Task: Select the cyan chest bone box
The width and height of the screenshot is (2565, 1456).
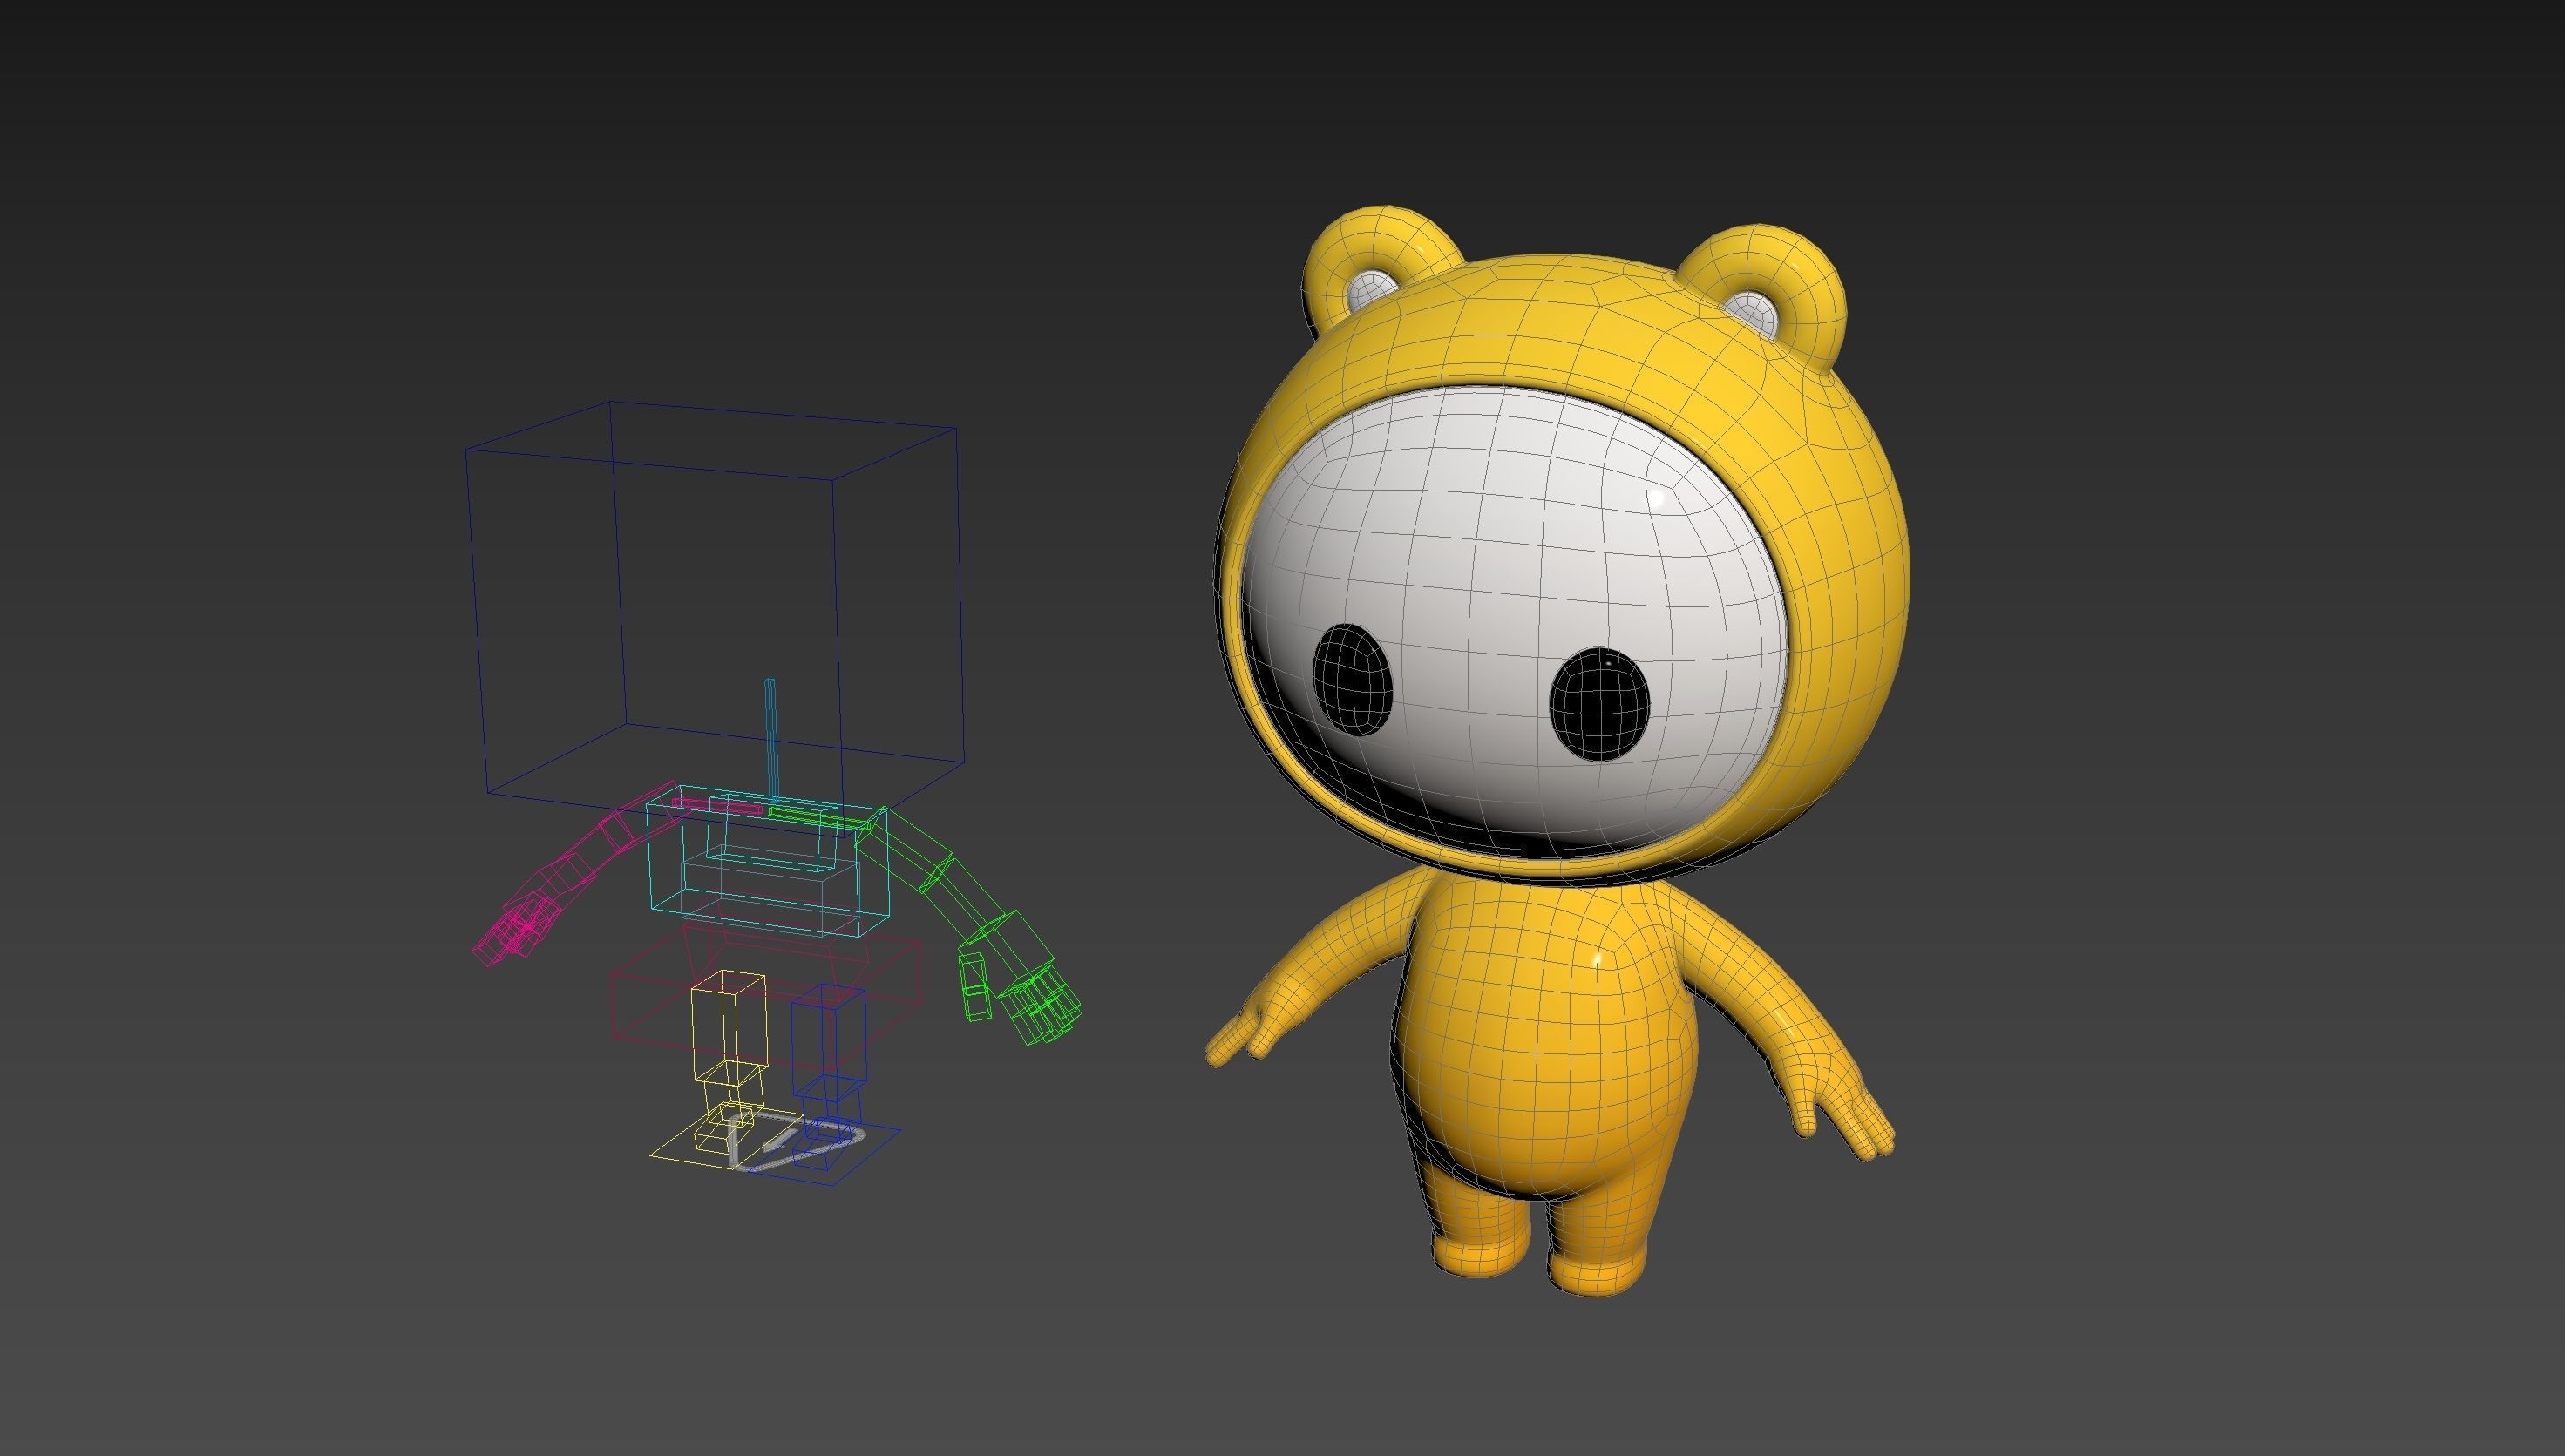Action: [x=768, y=862]
